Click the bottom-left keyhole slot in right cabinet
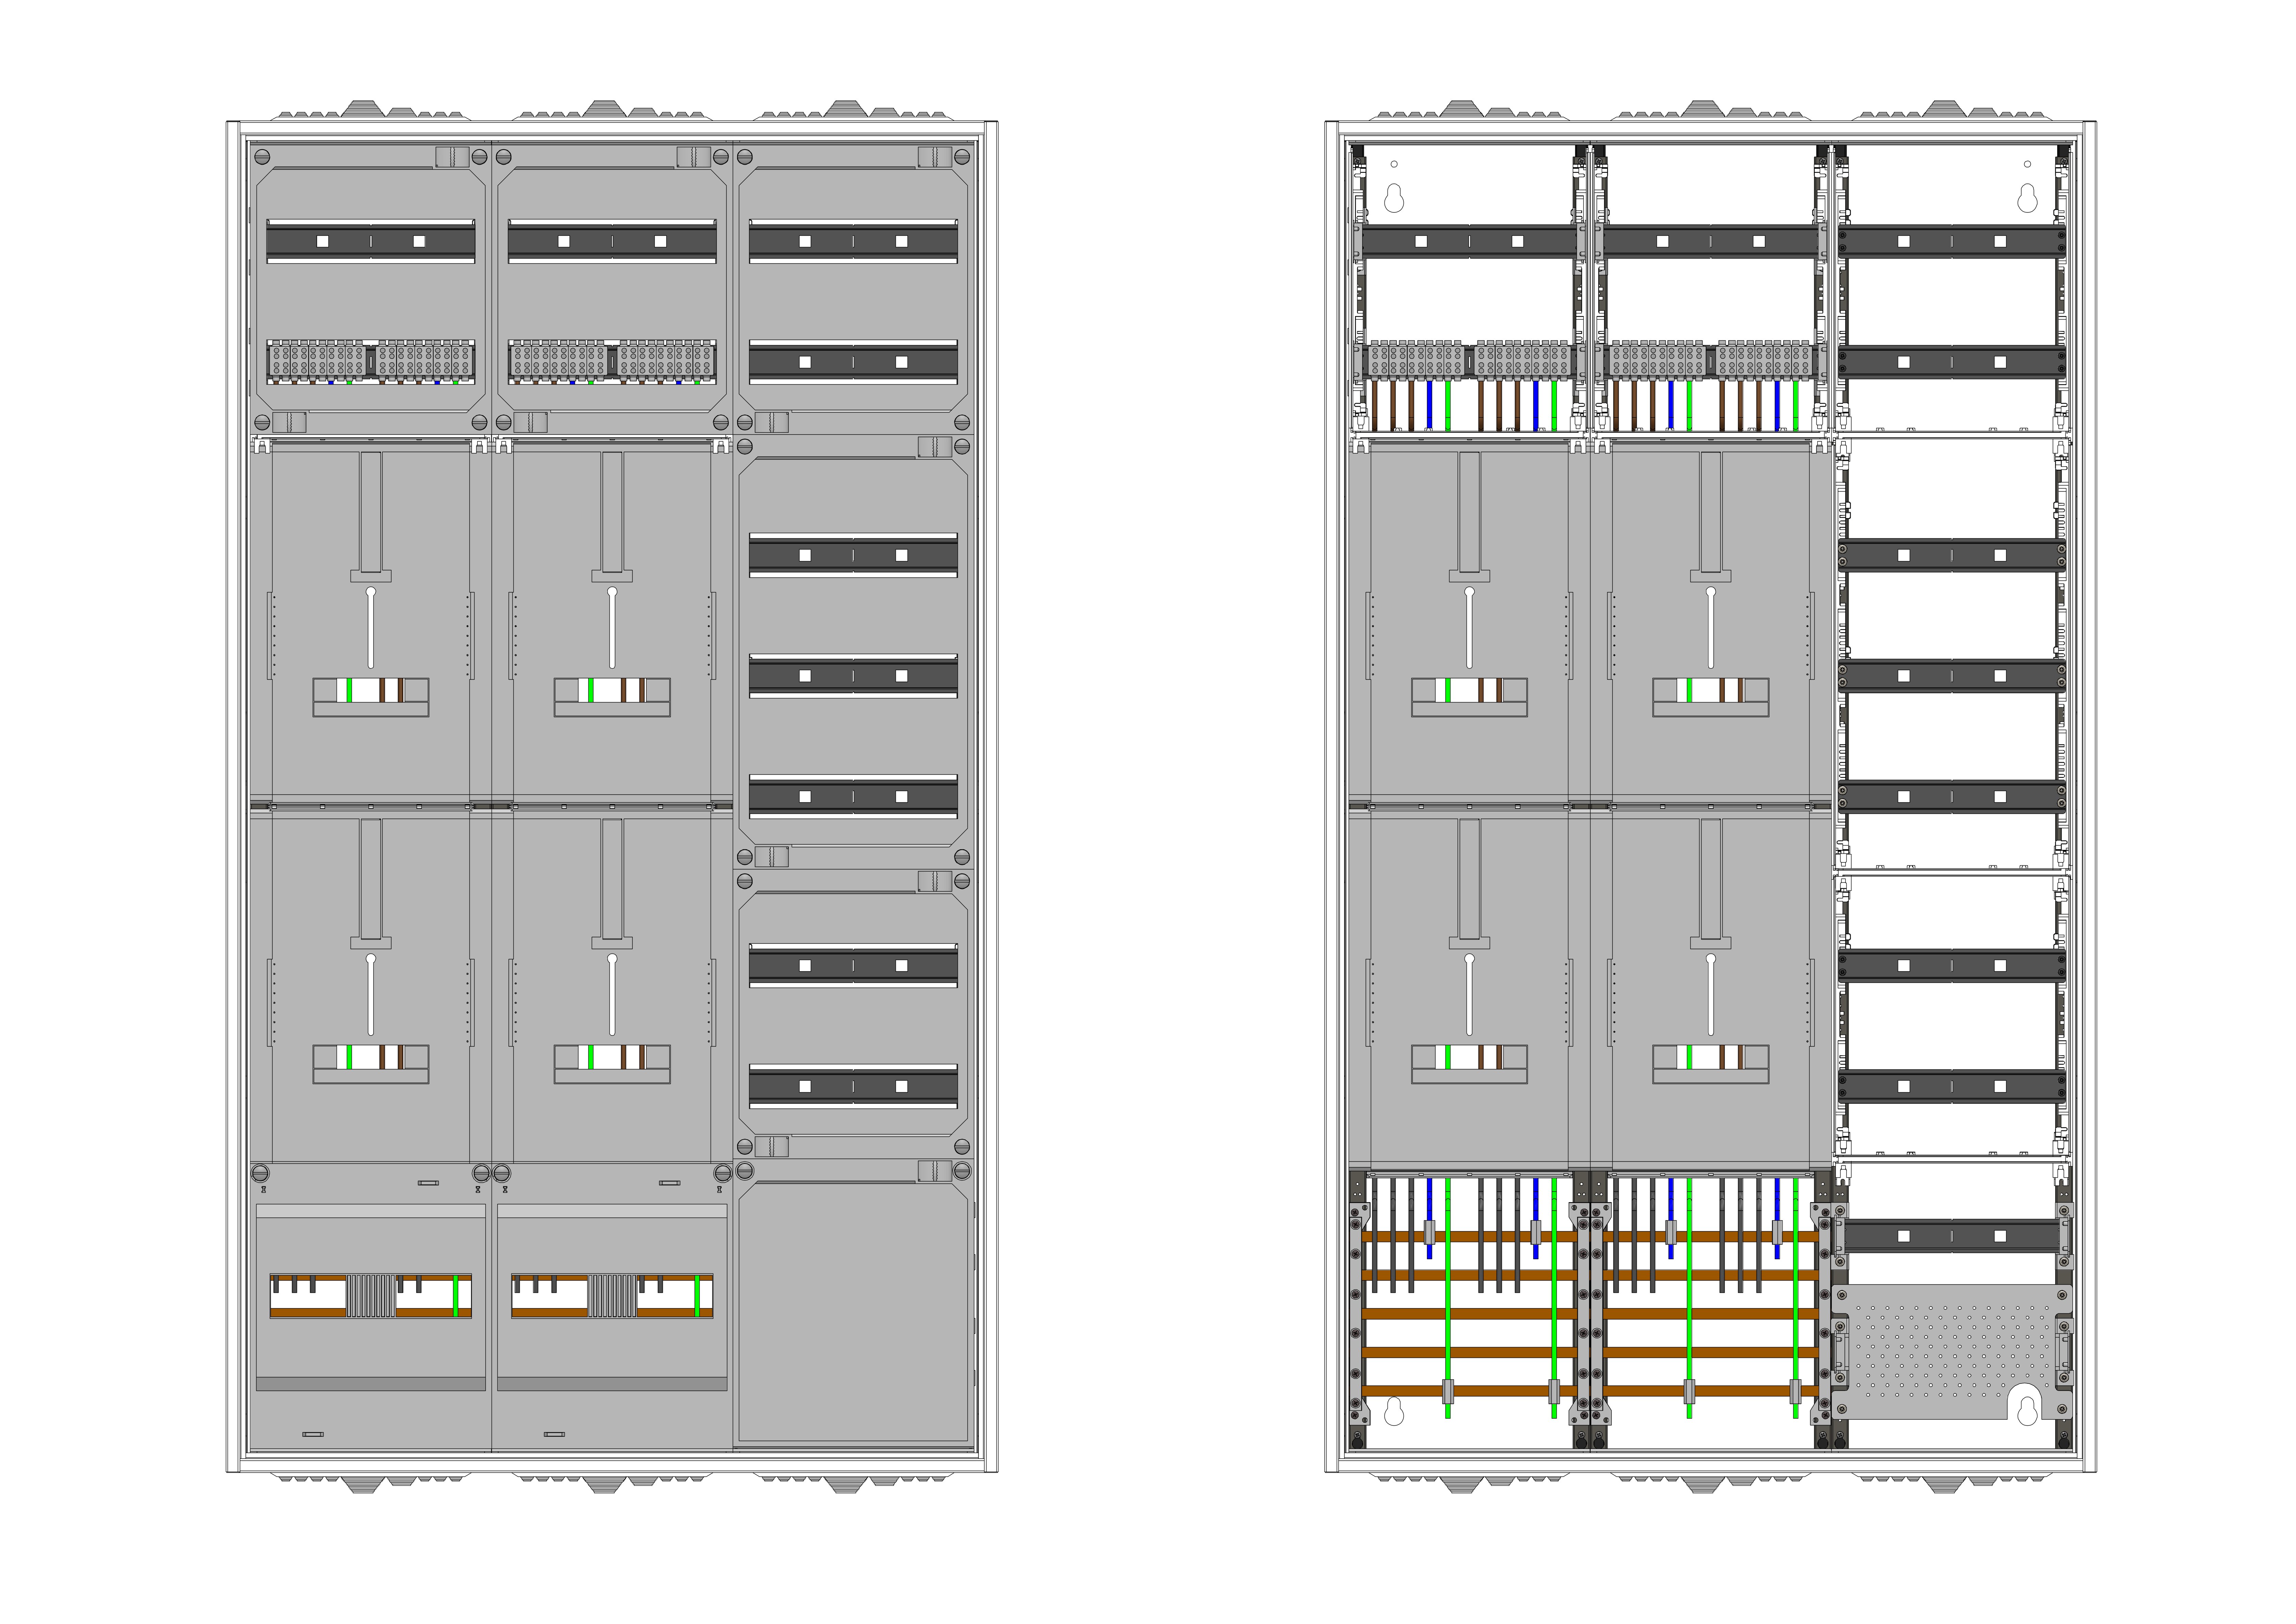Viewport: 2296px width, 1624px height. pos(1394,1412)
